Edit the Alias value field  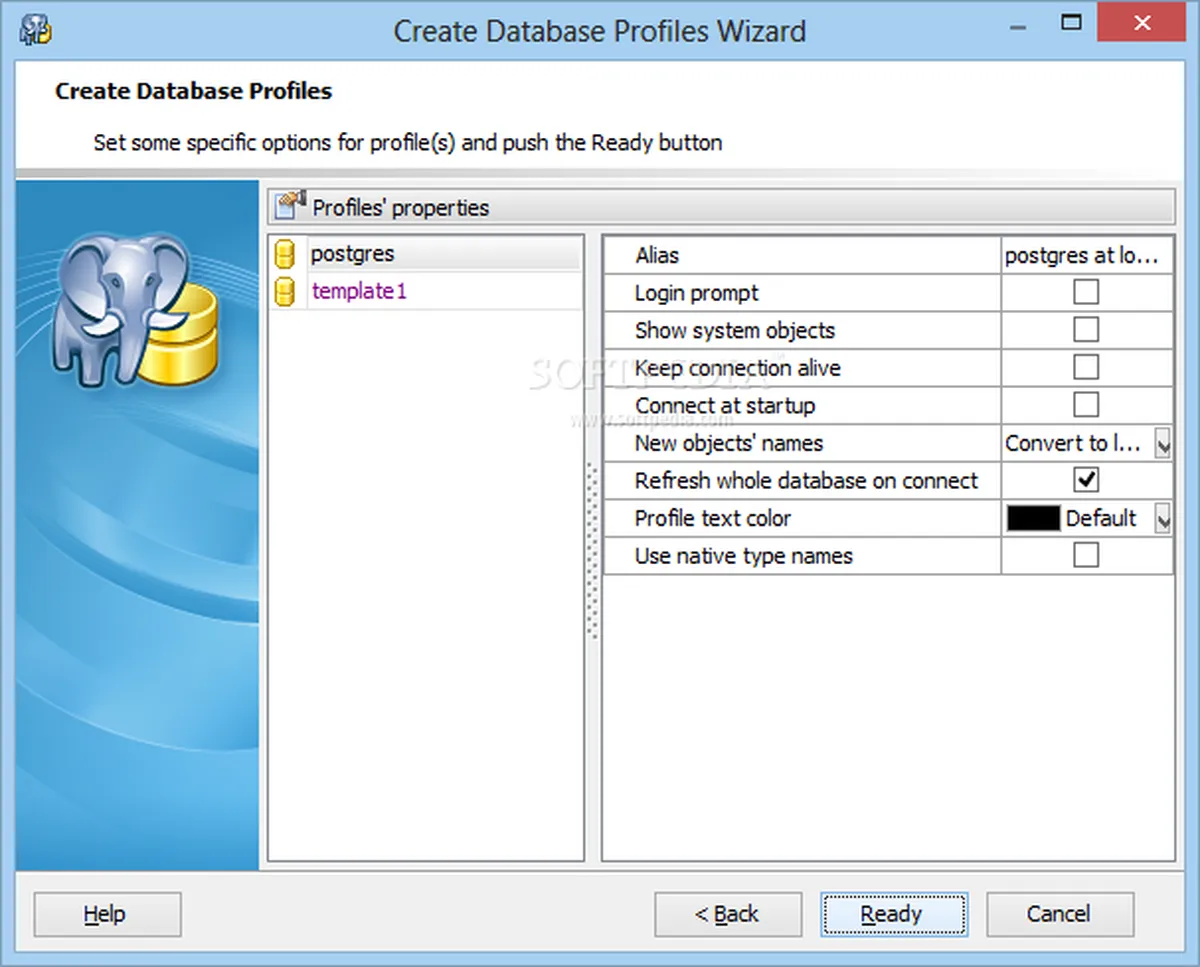(x=1086, y=255)
